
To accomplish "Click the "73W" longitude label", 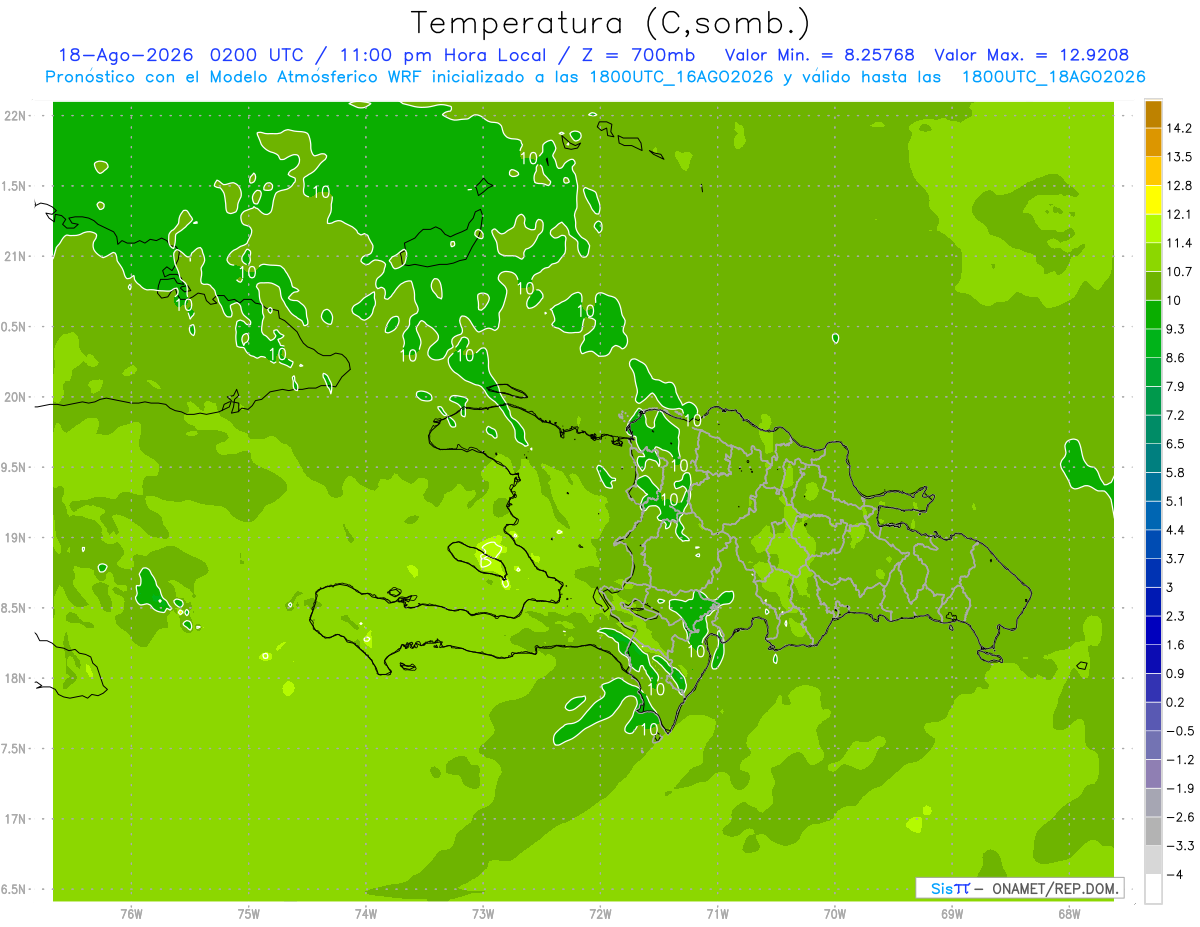I will pyautogui.click(x=483, y=913).
